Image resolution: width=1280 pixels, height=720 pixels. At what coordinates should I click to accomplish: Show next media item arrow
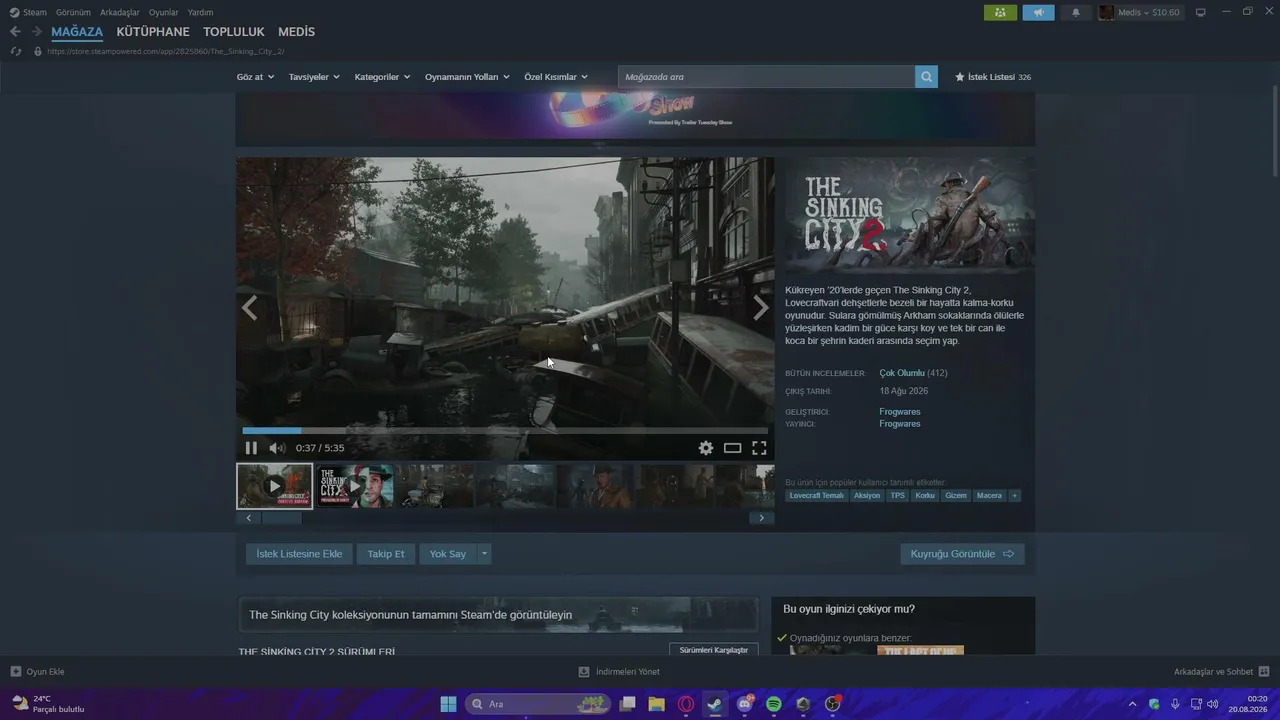pyautogui.click(x=761, y=308)
